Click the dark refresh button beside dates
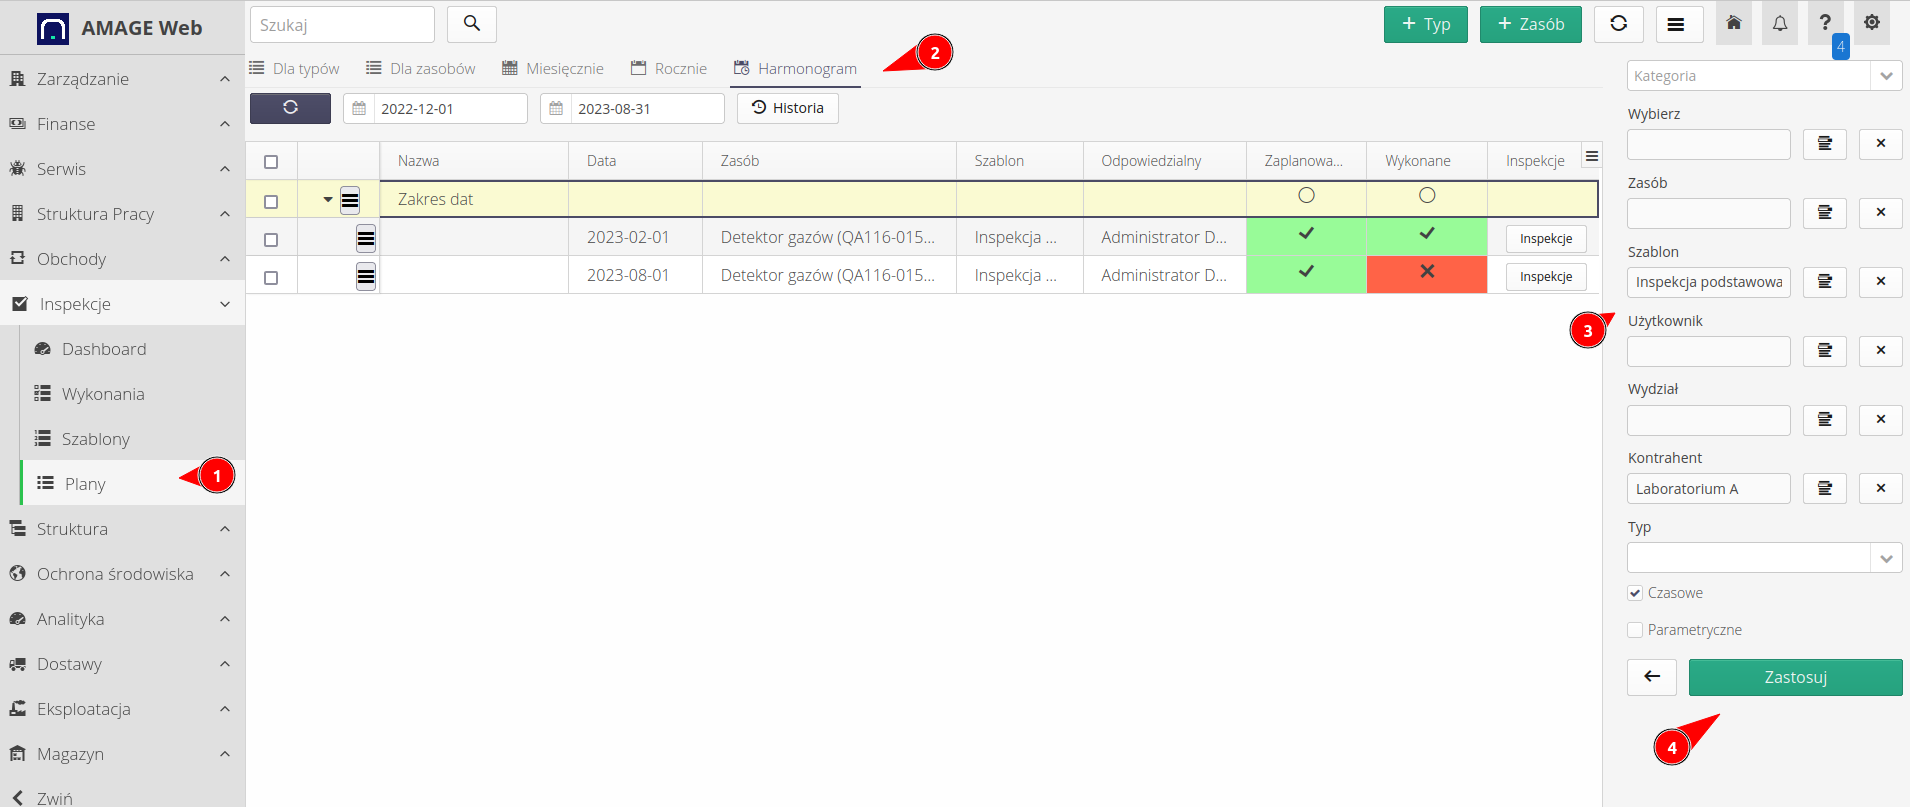Image resolution: width=1910 pixels, height=807 pixels. pos(290,108)
